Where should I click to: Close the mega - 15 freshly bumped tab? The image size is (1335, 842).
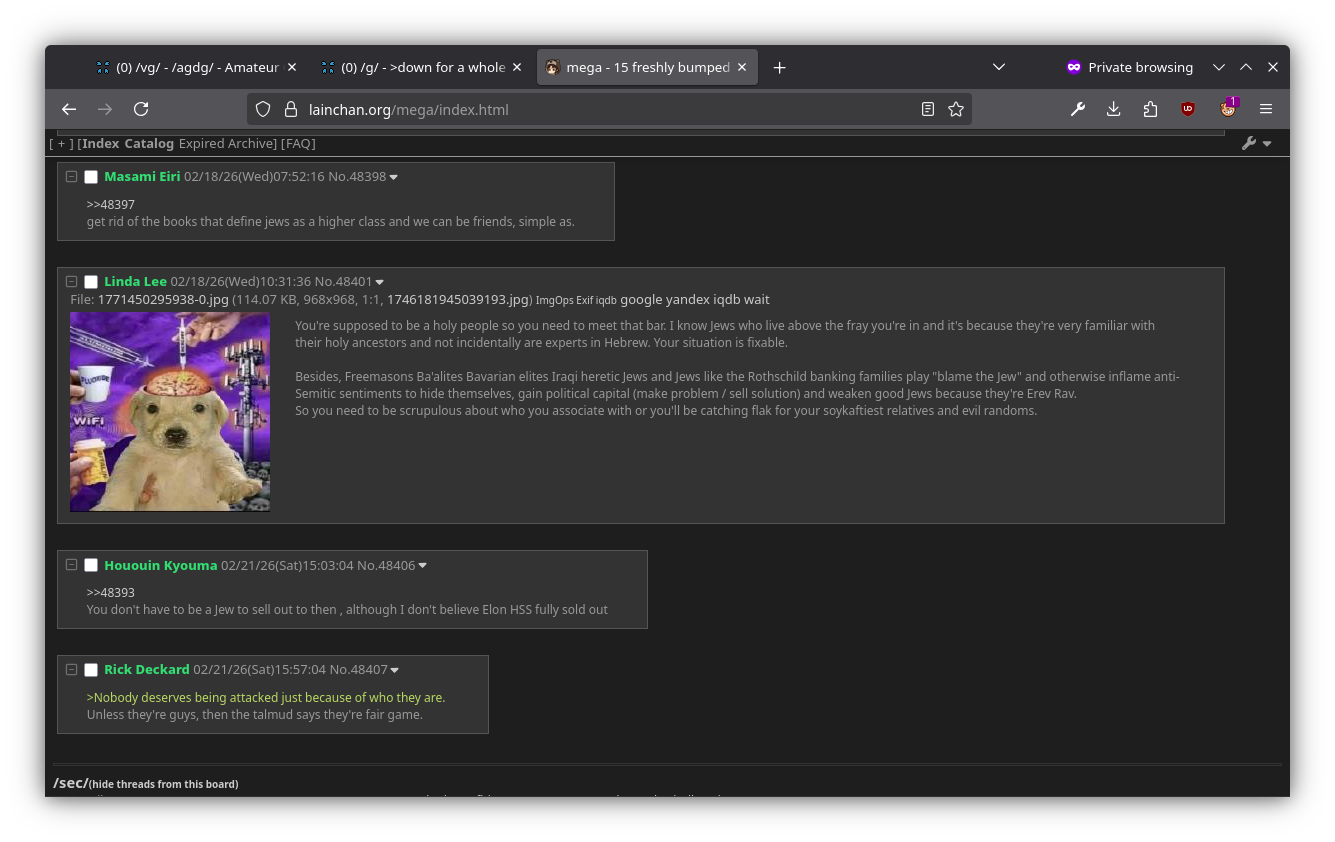[x=742, y=67]
